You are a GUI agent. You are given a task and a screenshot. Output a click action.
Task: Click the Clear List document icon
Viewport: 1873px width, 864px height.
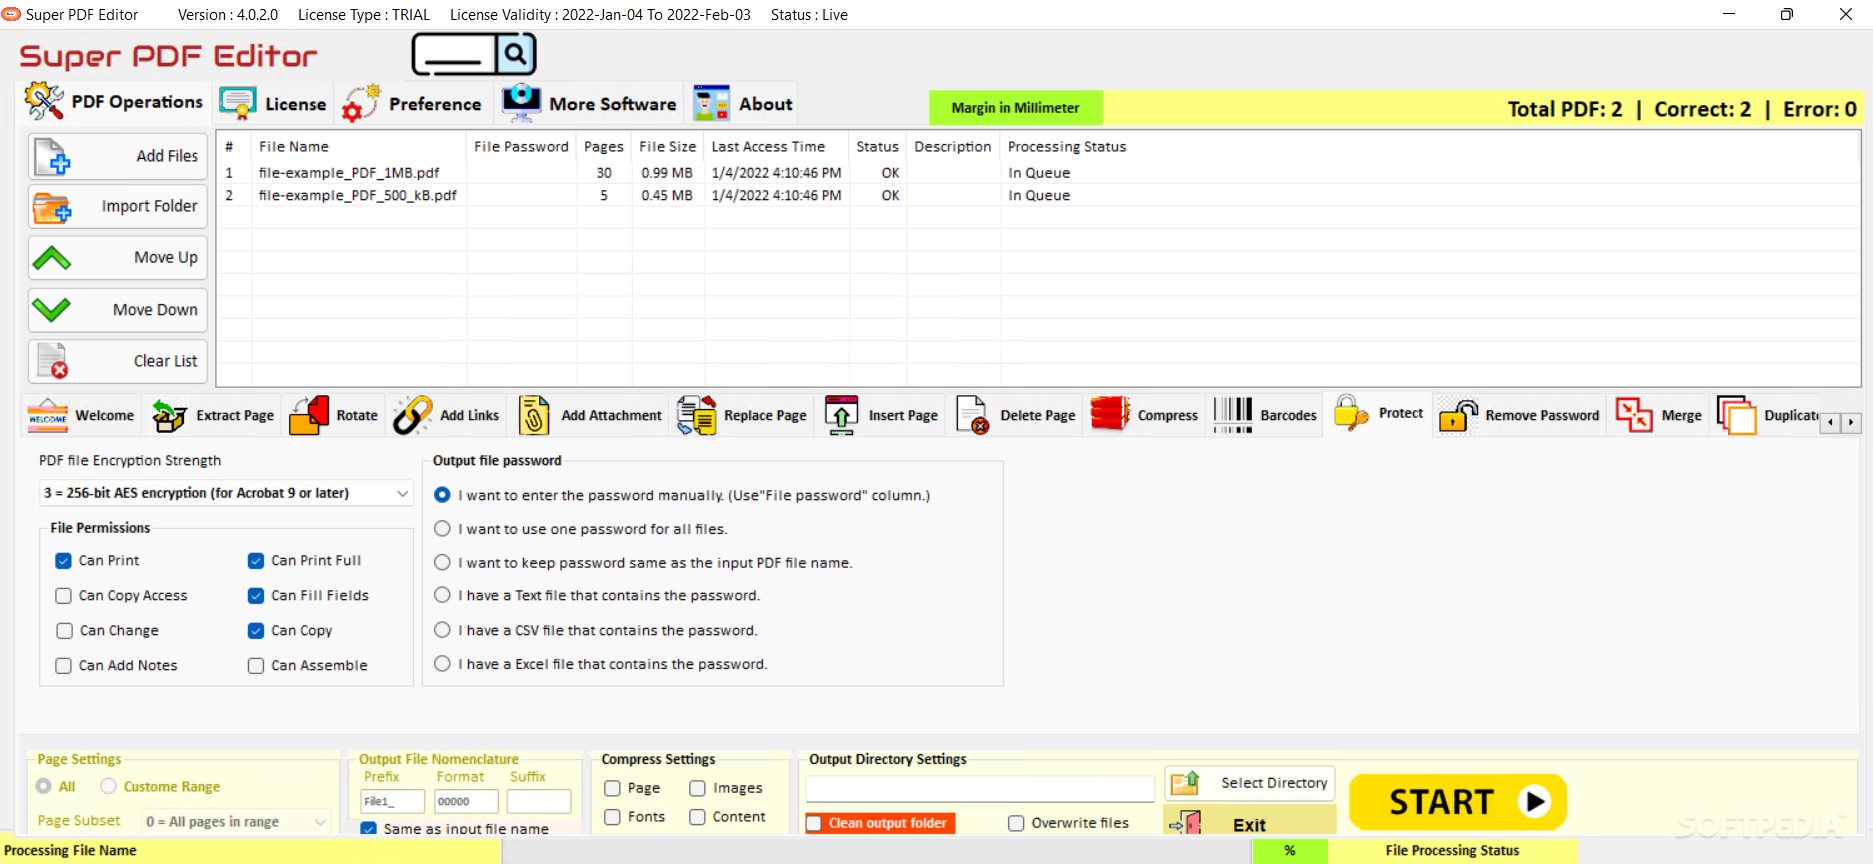(52, 361)
